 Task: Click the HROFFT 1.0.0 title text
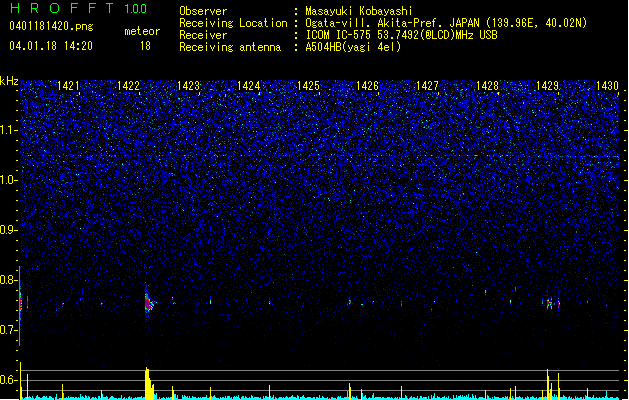[79, 8]
